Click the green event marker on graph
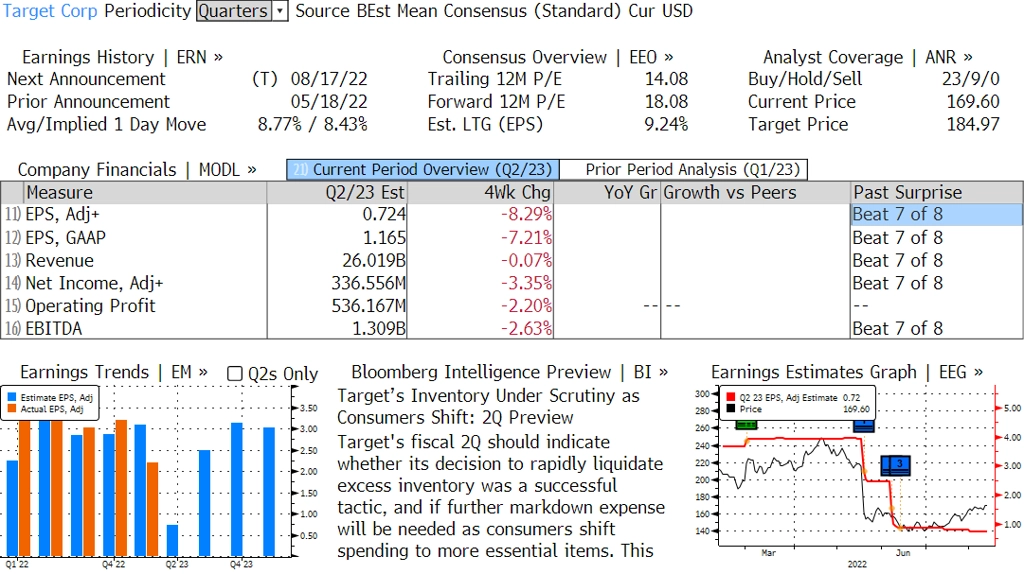The image size is (1024, 574). (x=746, y=425)
